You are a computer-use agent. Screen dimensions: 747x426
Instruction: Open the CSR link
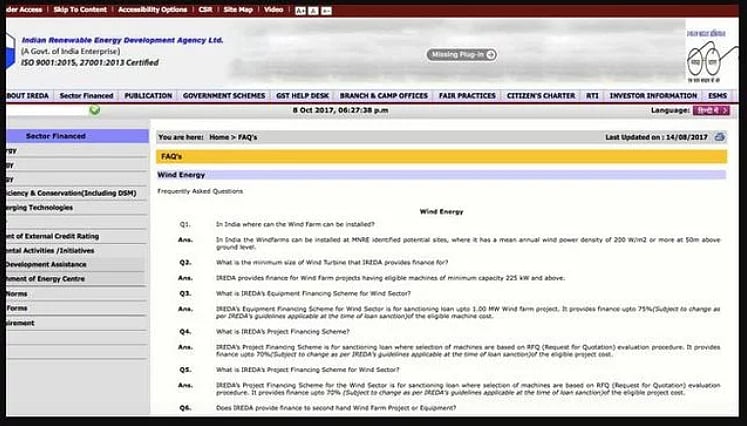tap(205, 10)
